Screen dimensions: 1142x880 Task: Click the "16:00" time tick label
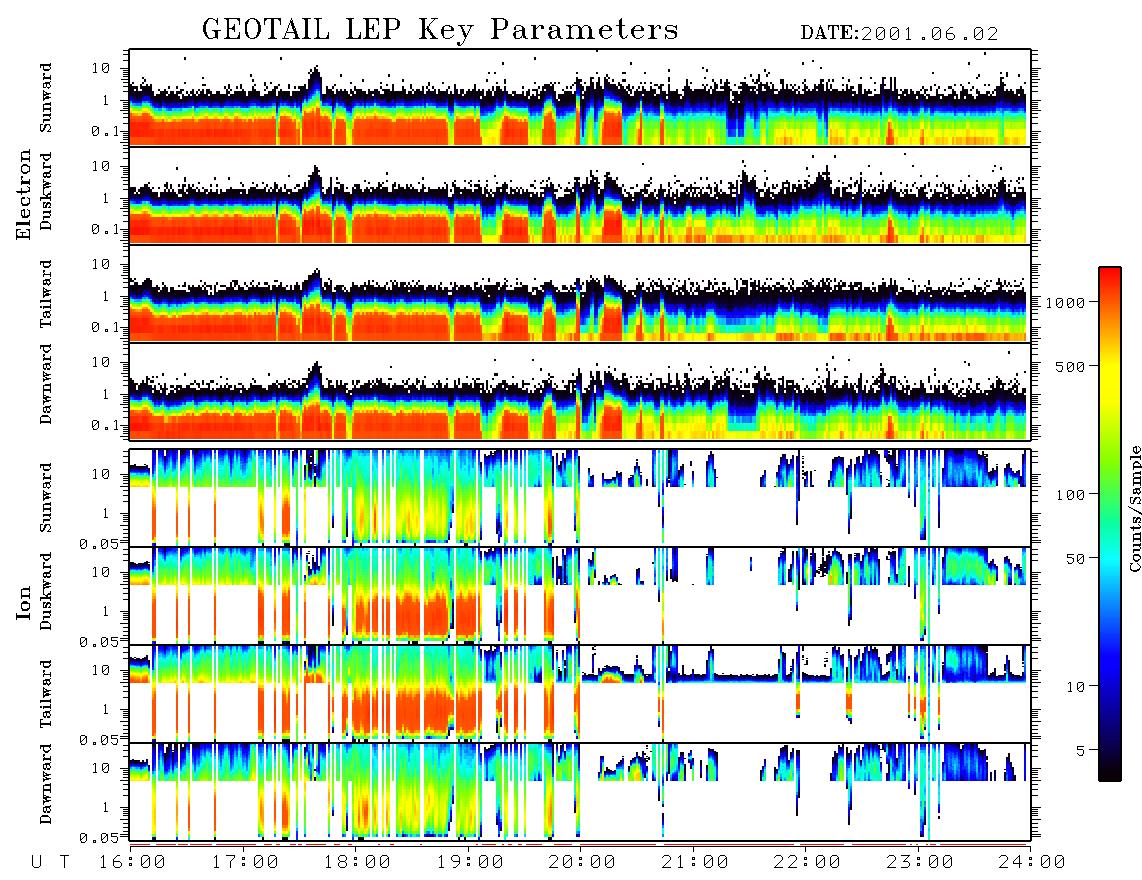pyautogui.click(x=133, y=863)
